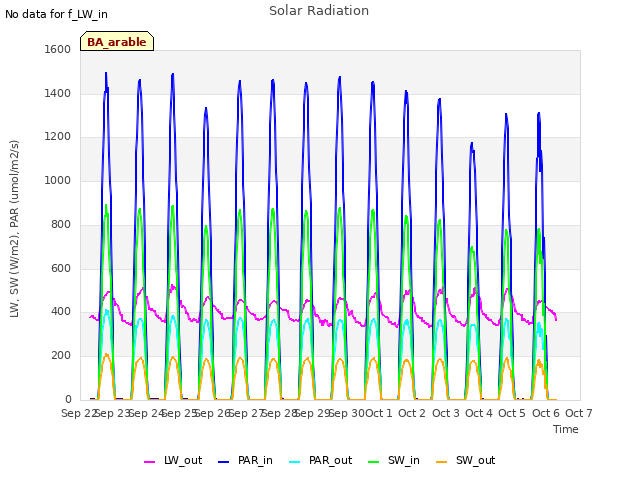Click the cyan PAR_out legend swatch

(294, 462)
